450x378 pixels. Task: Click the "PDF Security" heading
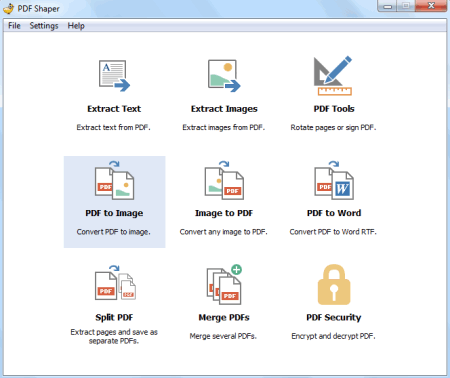[x=334, y=318]
